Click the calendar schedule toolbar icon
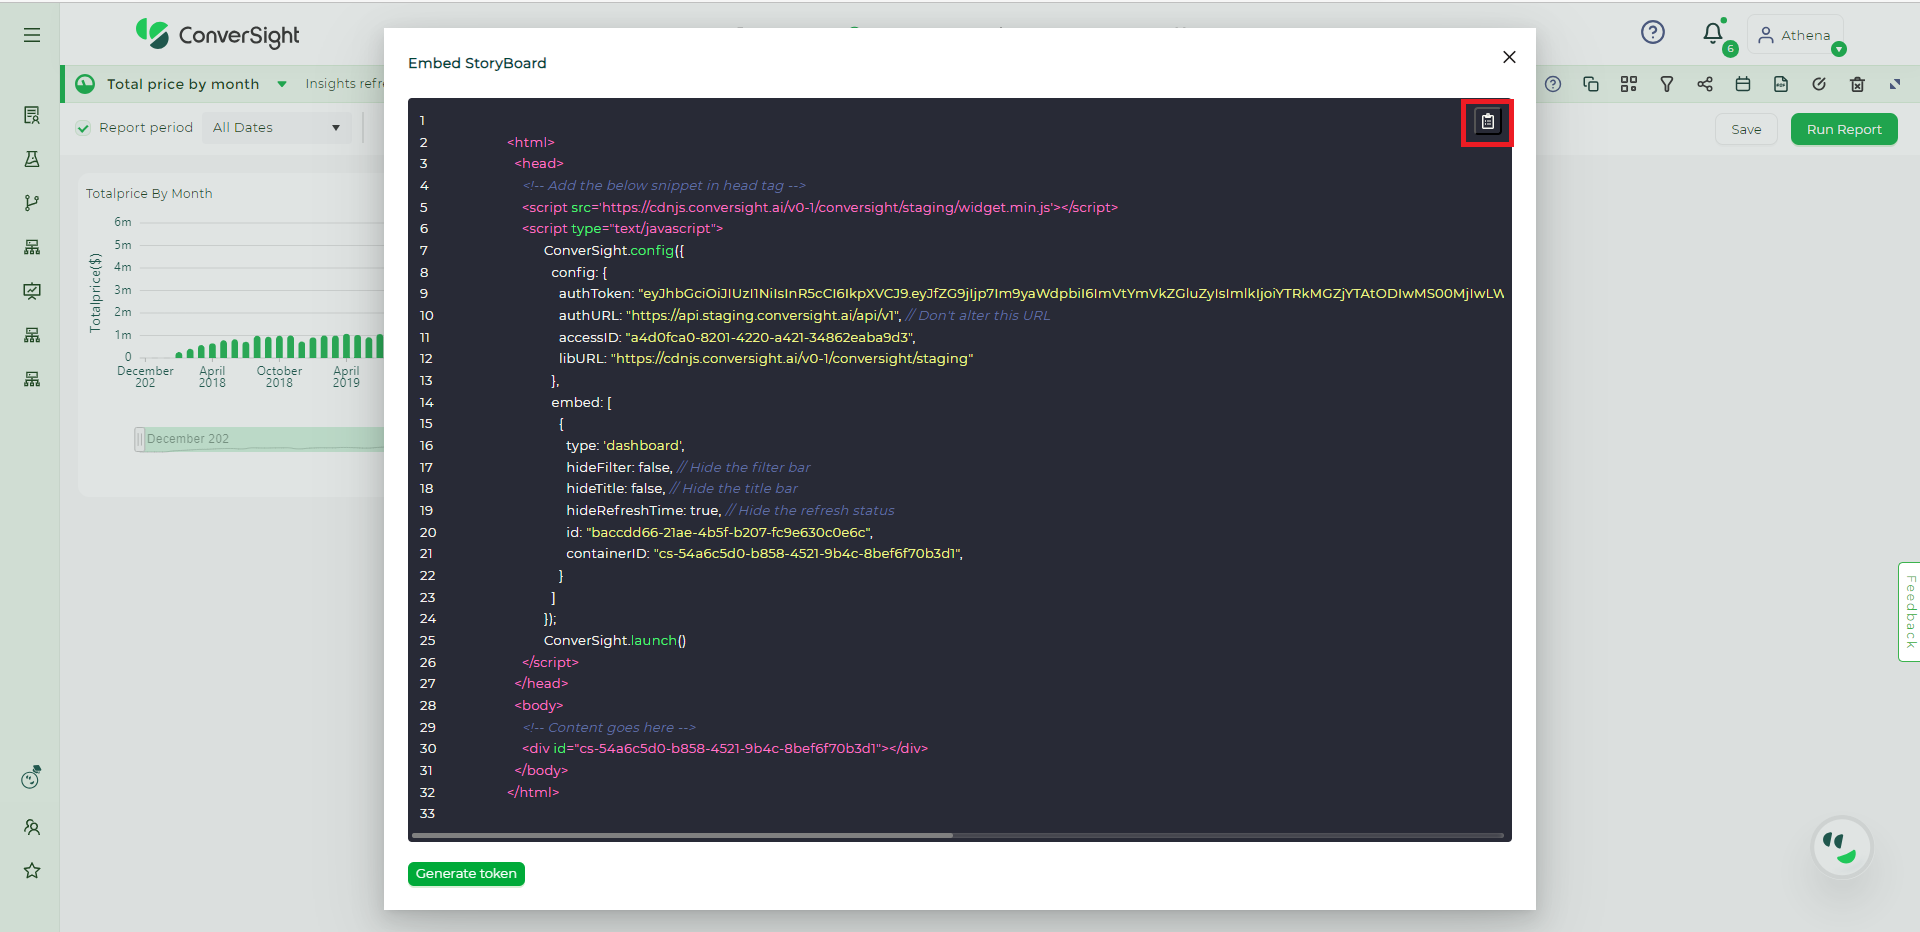The image size is (1920, 932). (1743, 84)
